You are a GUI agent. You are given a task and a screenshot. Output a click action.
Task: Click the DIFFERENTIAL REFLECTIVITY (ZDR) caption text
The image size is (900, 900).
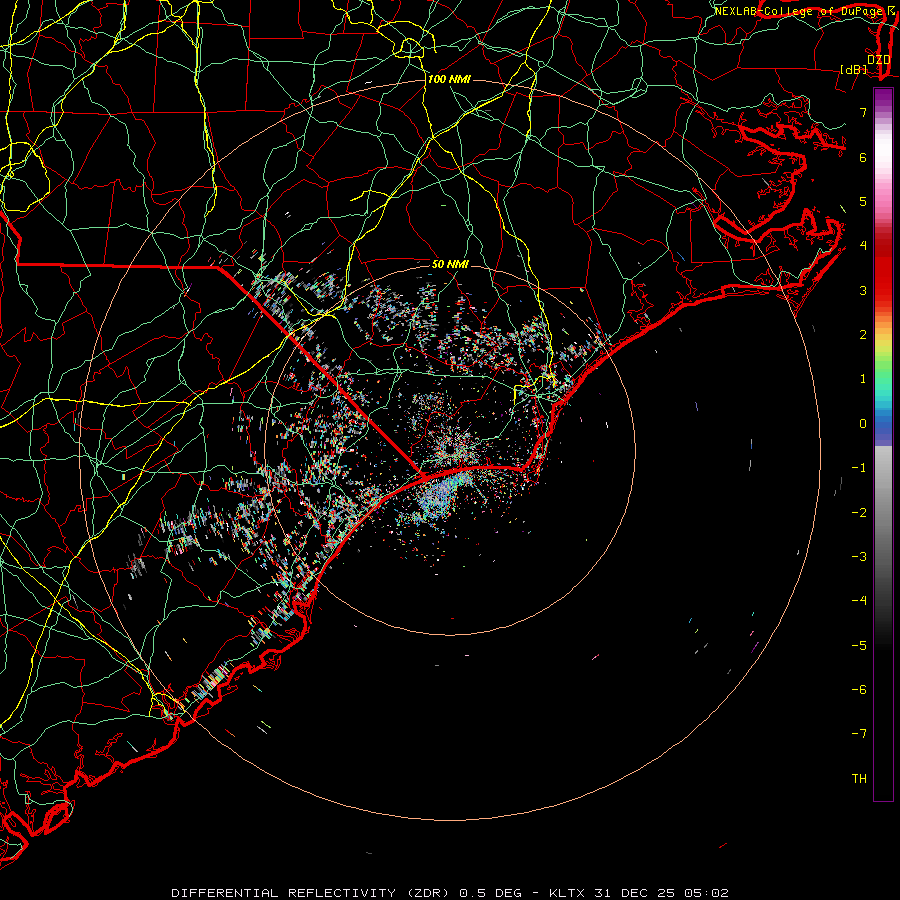click(x=312, y=893)
